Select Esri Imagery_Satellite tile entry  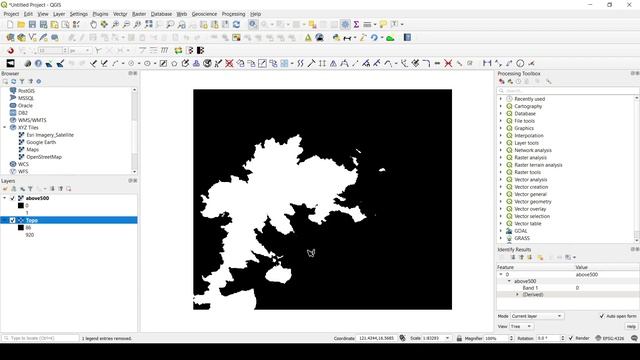click(50, 135)
